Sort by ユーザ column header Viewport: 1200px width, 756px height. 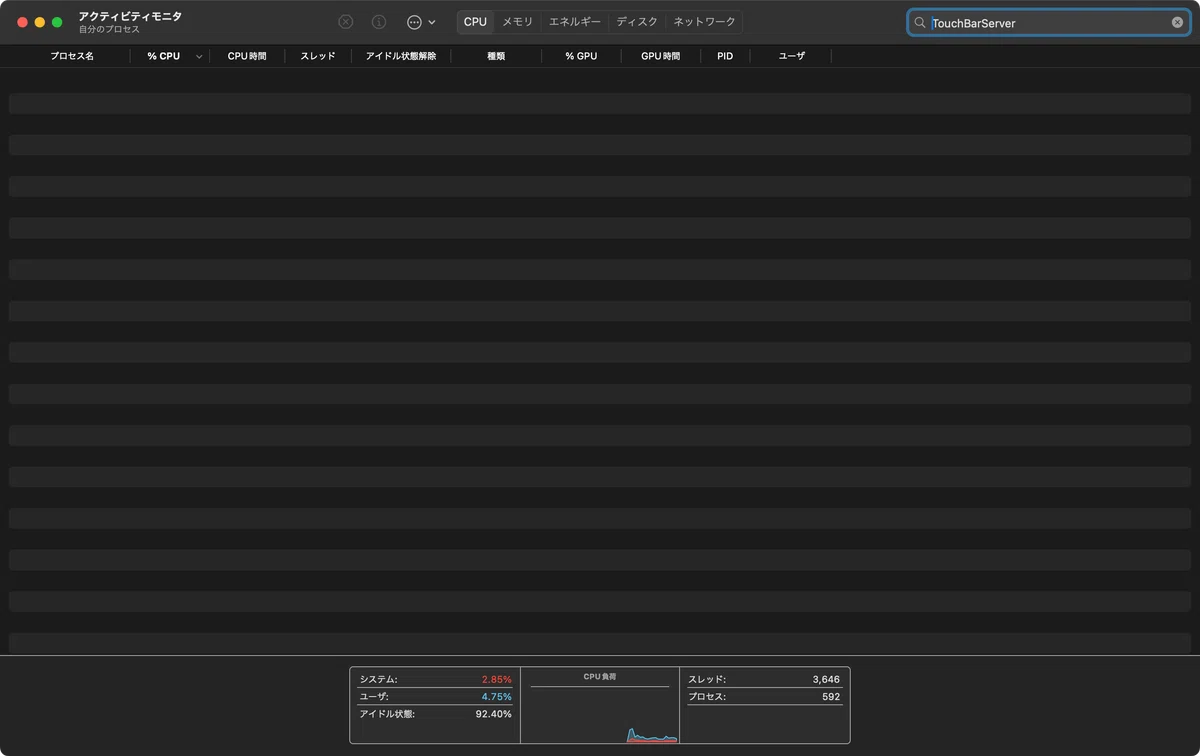pos(792,56)
